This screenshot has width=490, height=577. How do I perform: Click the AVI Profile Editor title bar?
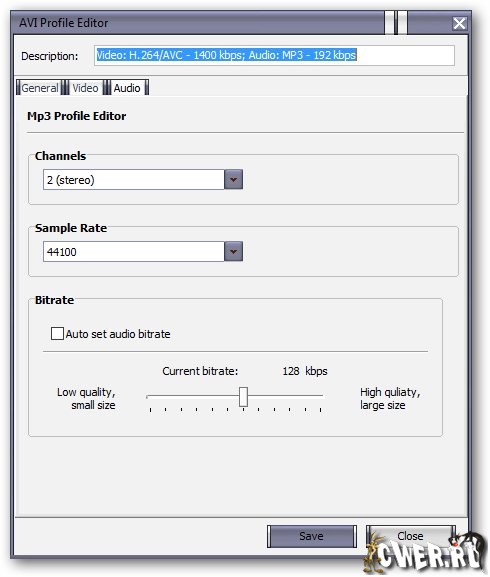[x=199, y=23]
